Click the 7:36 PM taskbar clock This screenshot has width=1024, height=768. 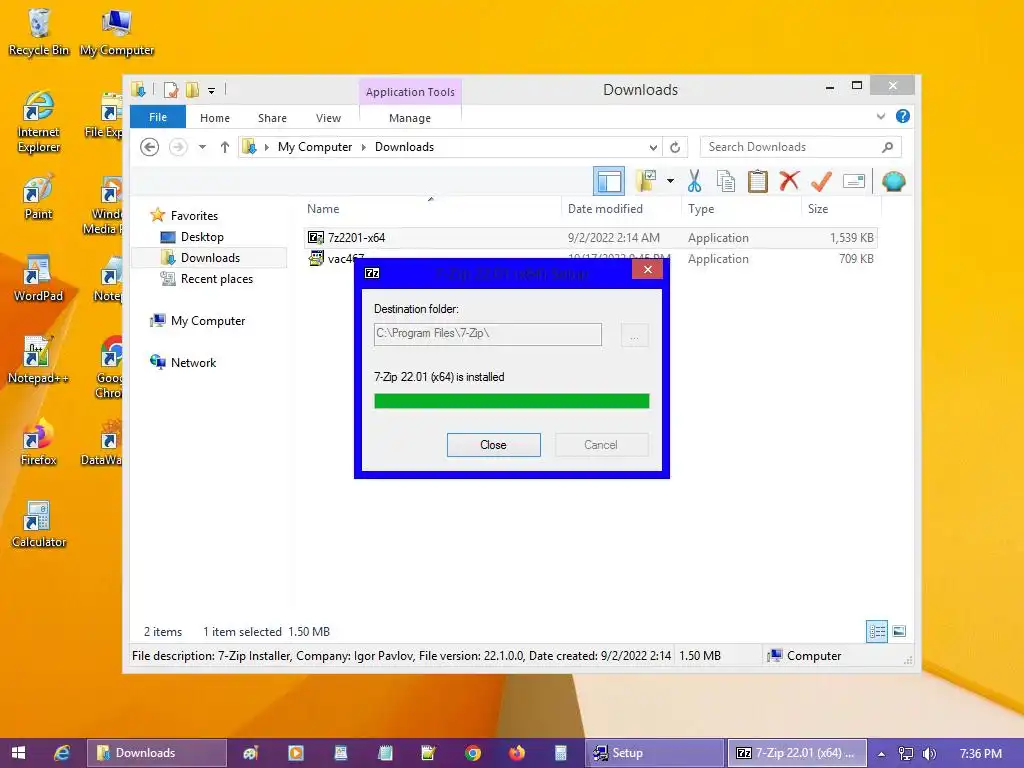(x=980, y=754)
